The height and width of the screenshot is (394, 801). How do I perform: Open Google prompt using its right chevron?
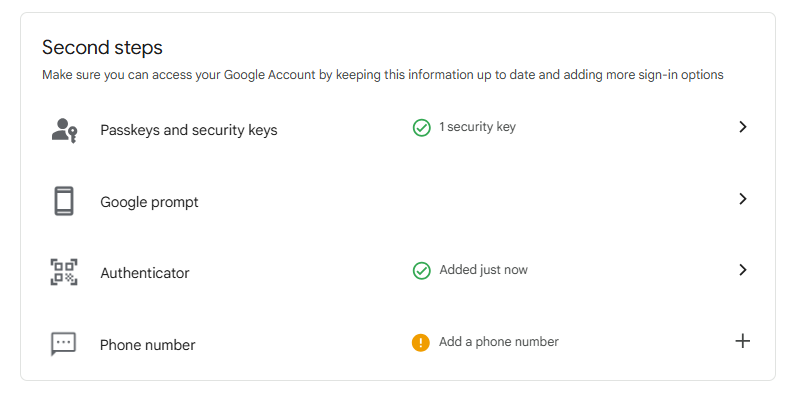point(743,199)
